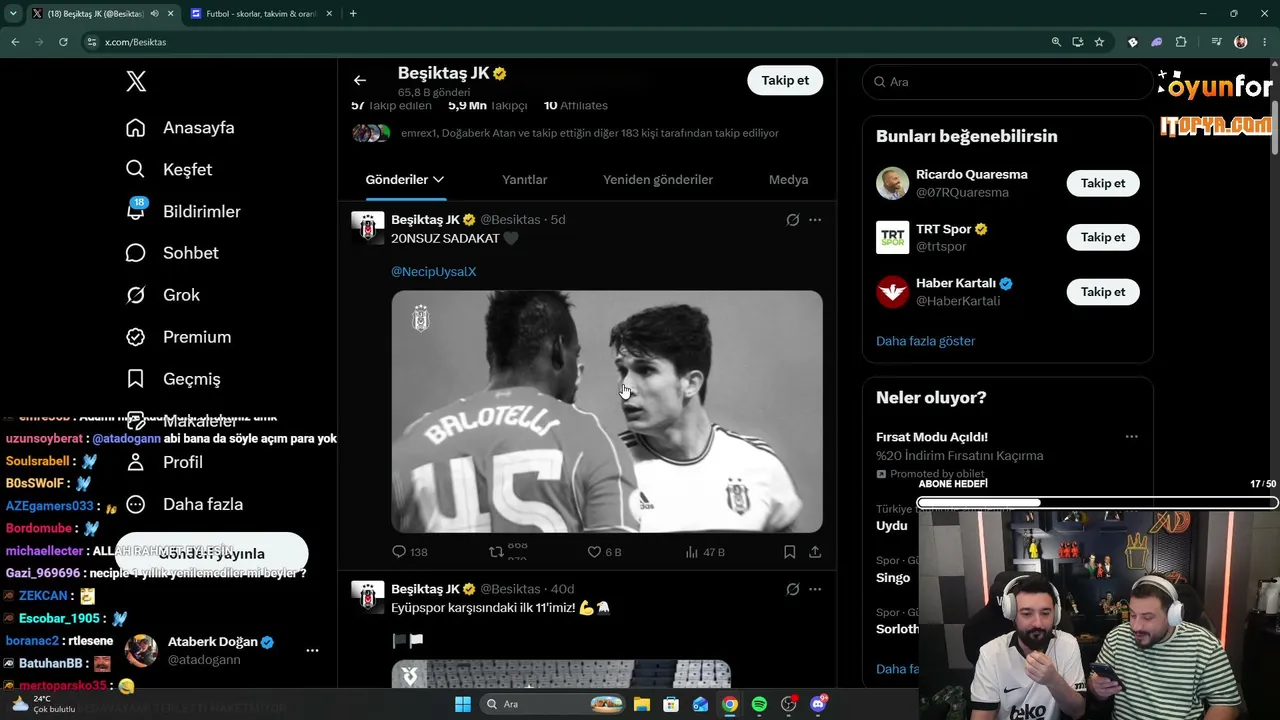Screen dimensions: 1280x720
Task: View analytics of 20NSUZ SADAKAT post
Action: tap(705, 552)
